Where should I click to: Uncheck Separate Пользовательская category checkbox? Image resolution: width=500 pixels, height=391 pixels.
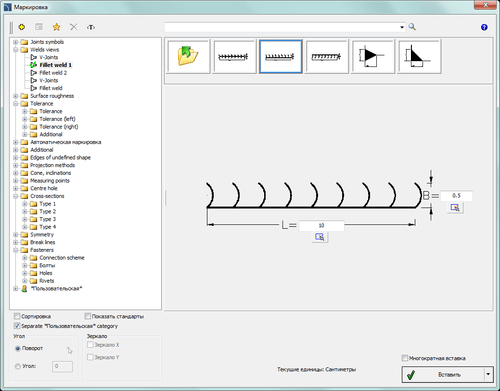tap(17, 326)
